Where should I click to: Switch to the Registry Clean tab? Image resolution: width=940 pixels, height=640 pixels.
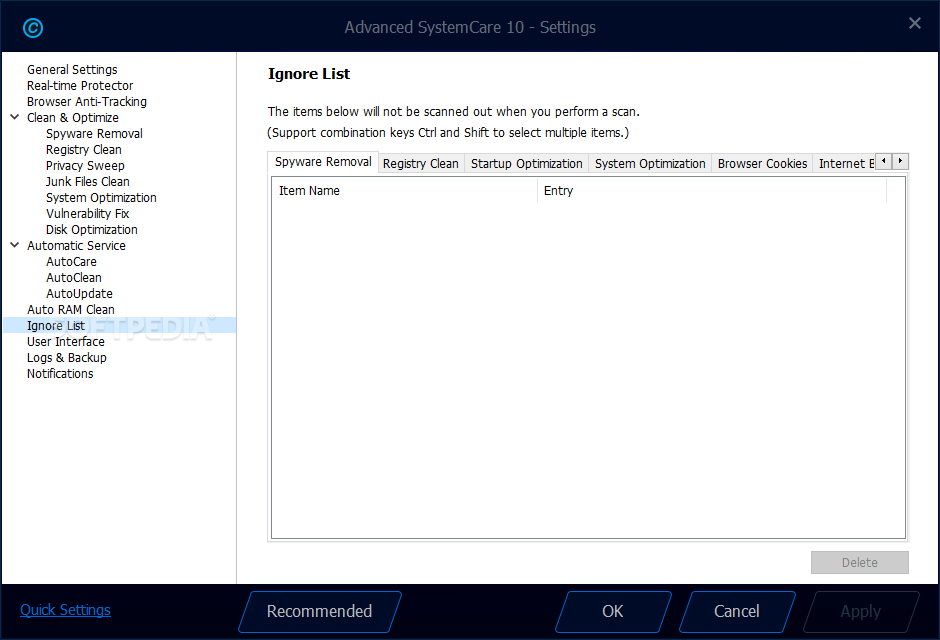[421, 164]
